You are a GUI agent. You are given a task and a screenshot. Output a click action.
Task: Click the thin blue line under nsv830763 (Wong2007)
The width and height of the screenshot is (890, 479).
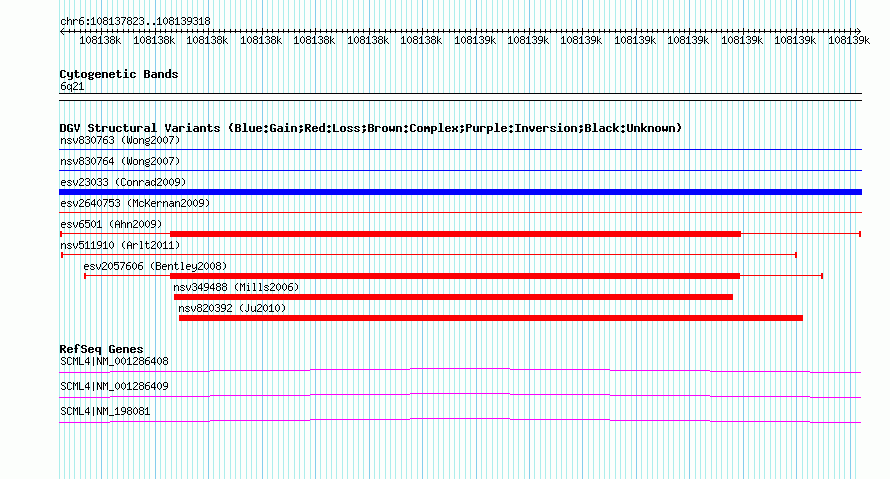(460, 150)
